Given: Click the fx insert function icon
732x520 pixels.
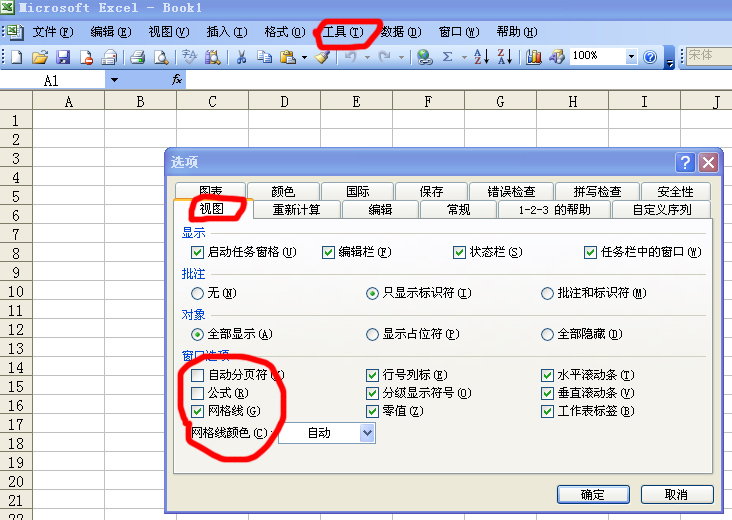Looking at the screenshot, I should [x=177, y=80].
